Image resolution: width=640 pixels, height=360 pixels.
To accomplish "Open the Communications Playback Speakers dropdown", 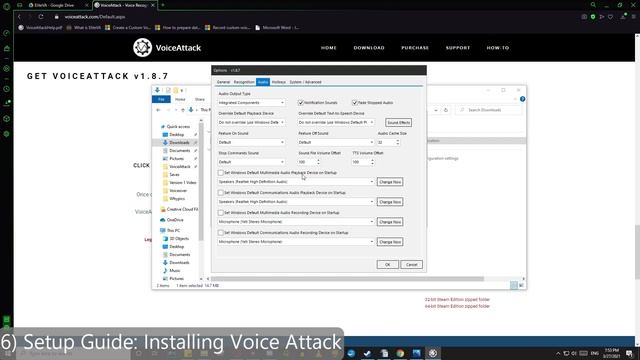I will 296,202.
